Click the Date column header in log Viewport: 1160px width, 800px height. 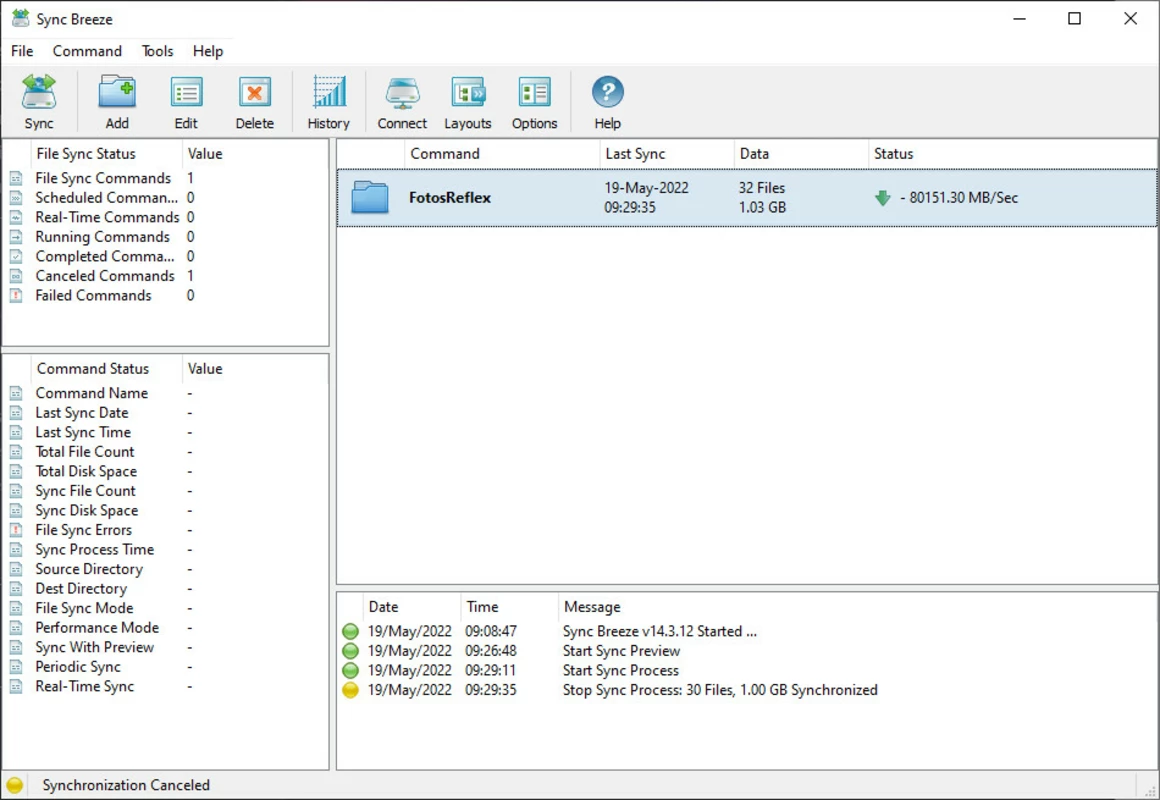[411, 607]
